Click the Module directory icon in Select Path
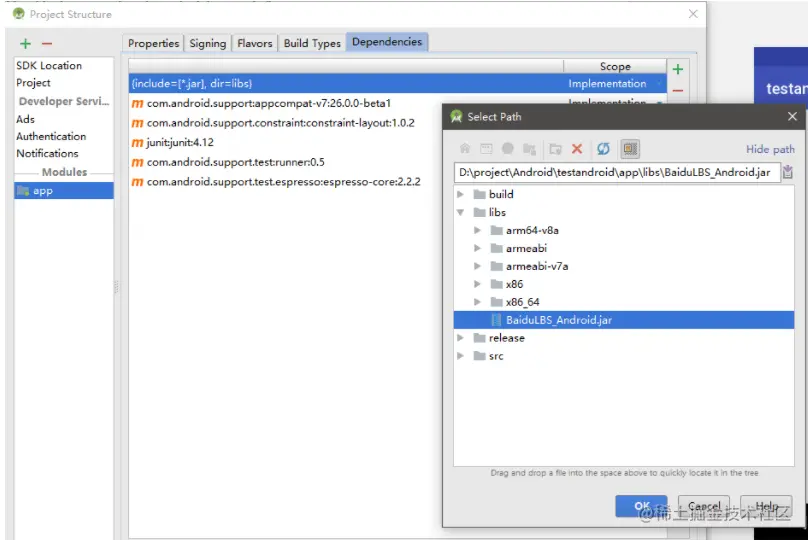 (x=529, y=149)
